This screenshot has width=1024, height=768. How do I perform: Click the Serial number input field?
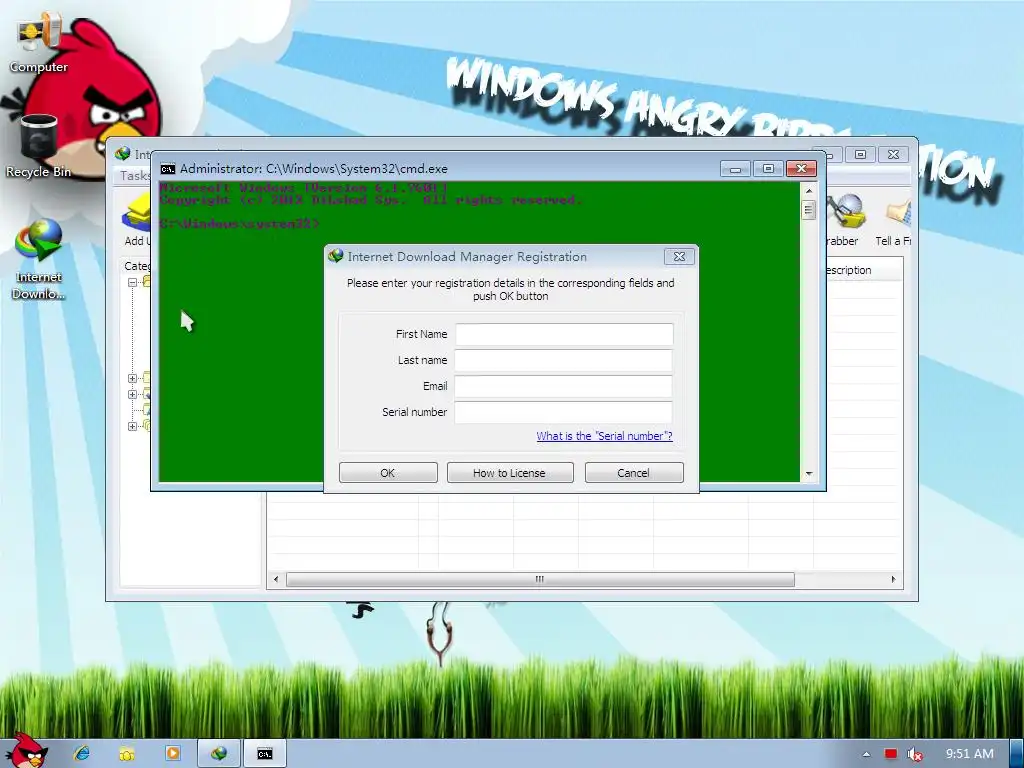tap(564, 412)
